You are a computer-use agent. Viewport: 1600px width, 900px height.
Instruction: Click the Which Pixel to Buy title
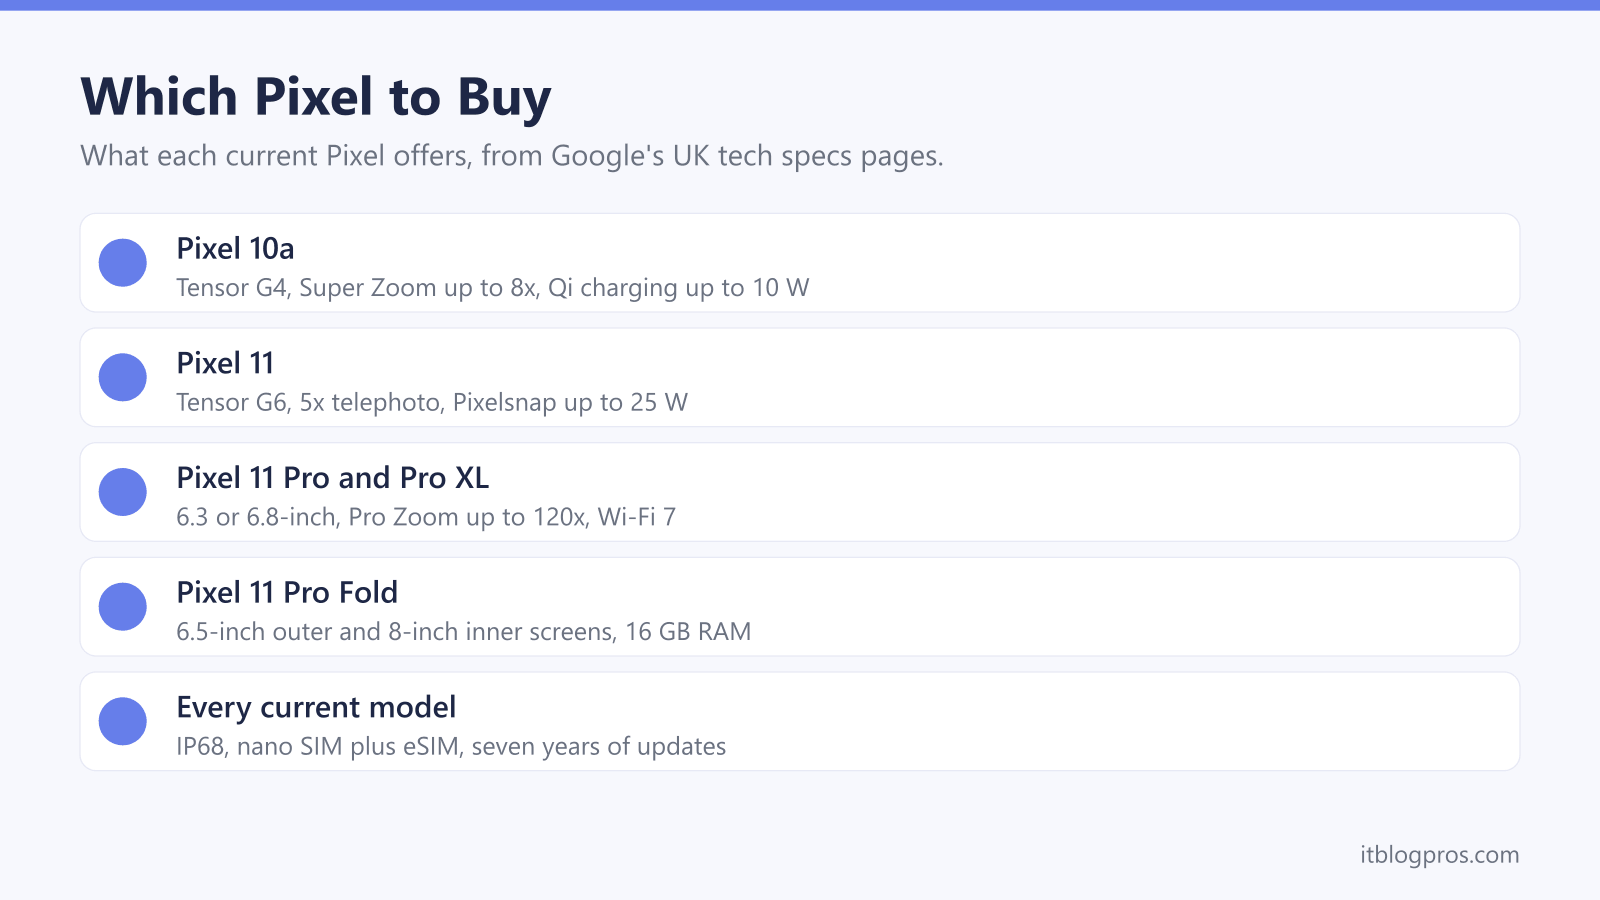coord(316,97)
